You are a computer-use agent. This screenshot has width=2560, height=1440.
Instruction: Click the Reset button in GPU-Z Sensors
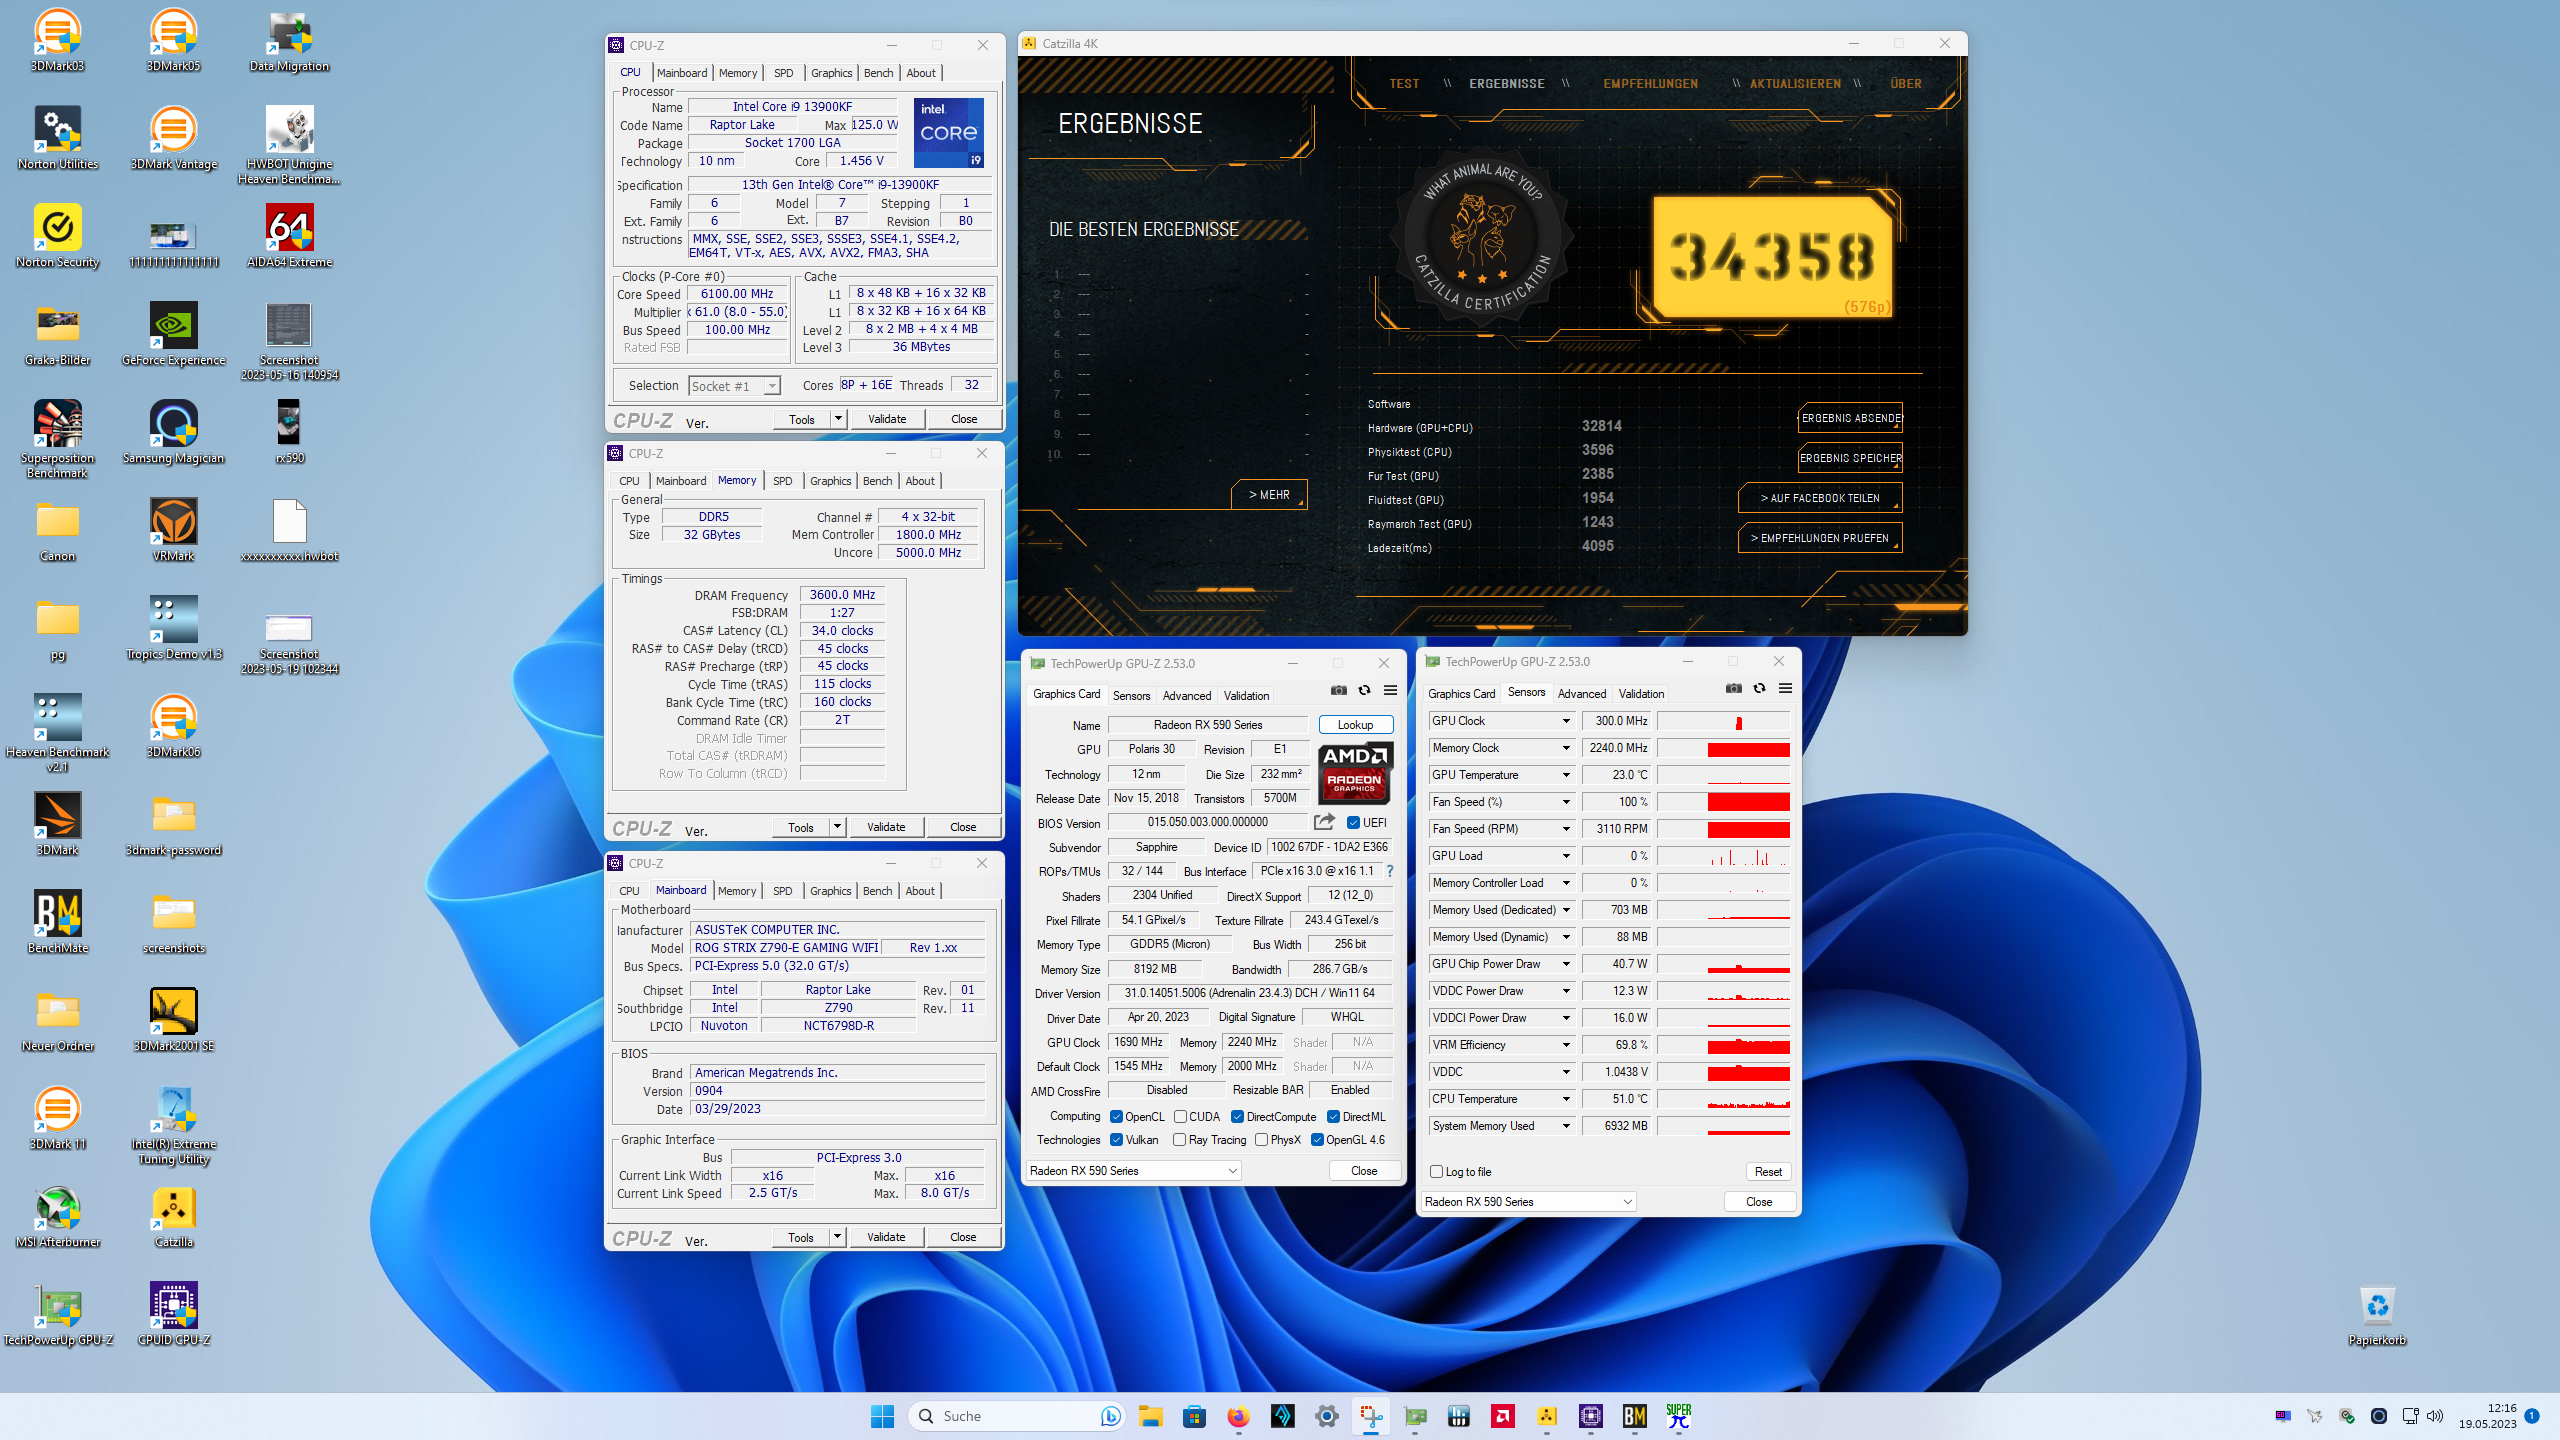coord(1768,1172)
